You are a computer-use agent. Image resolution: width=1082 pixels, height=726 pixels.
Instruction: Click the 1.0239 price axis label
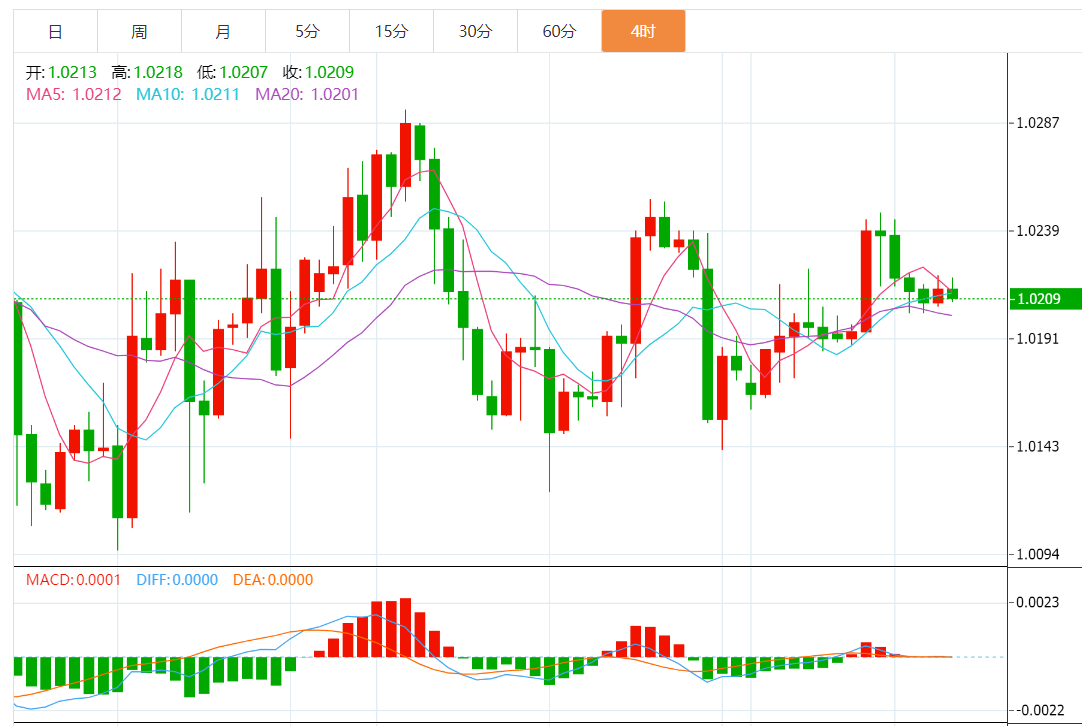tap(1038, 230)
